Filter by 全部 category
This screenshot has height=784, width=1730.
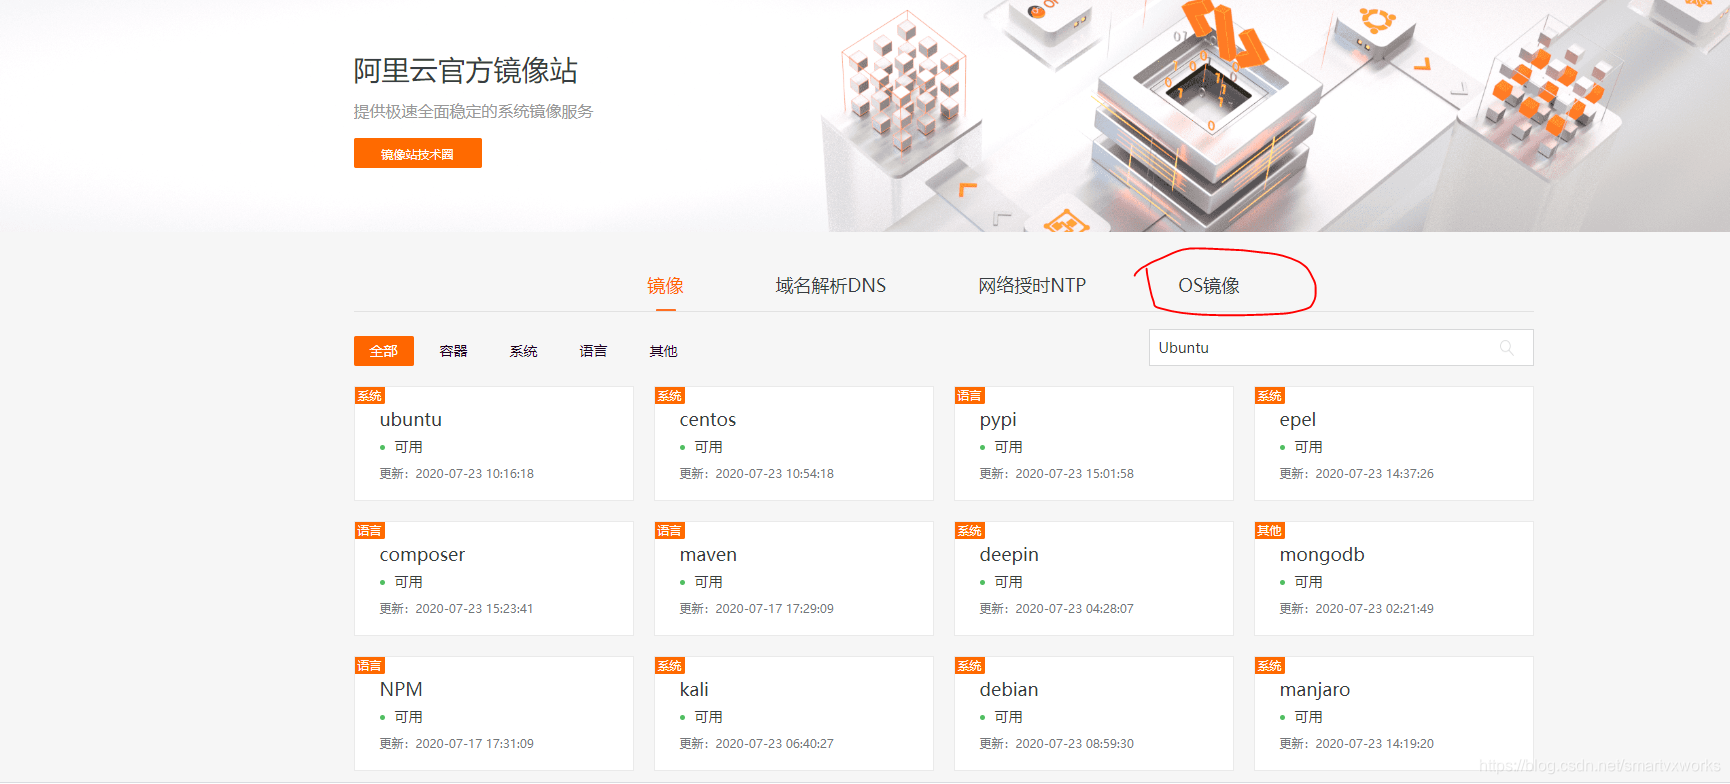tap(384, 351)
